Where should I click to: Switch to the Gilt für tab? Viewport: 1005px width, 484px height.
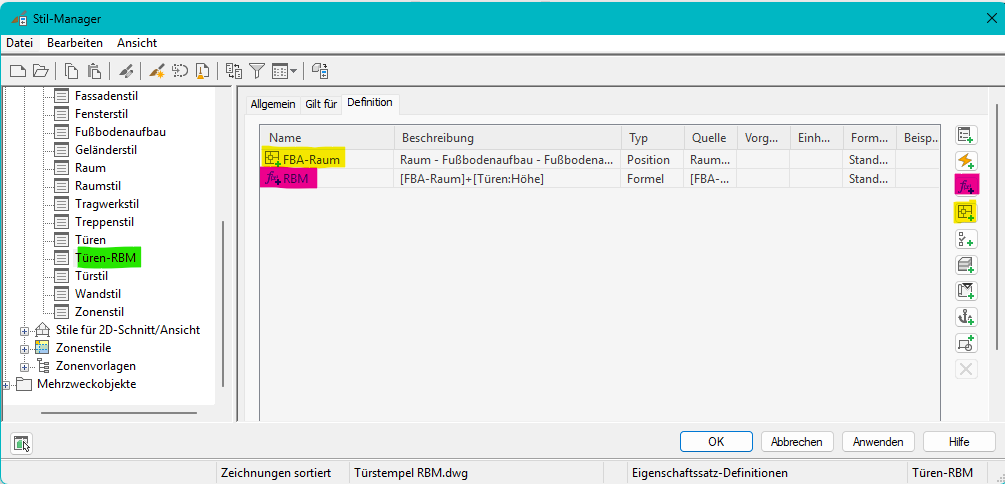320,104
